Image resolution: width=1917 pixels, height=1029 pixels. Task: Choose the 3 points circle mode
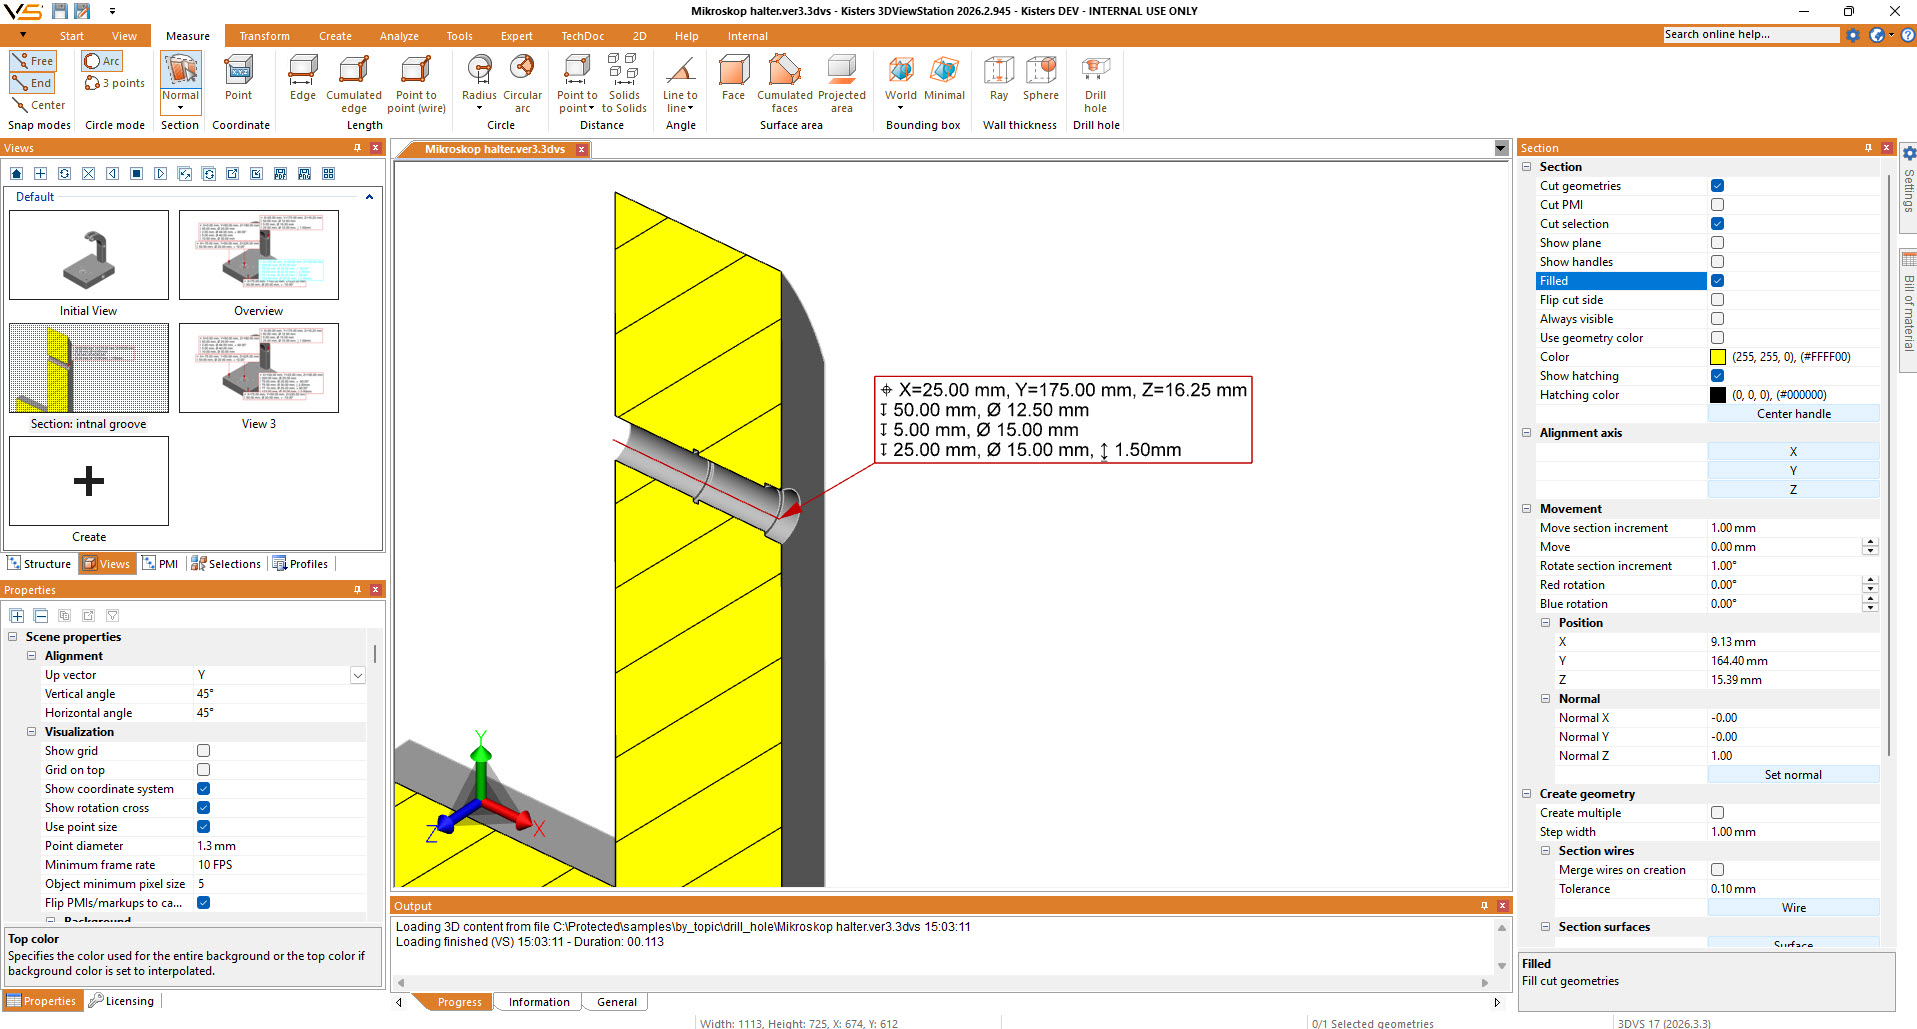click(115, 83)
